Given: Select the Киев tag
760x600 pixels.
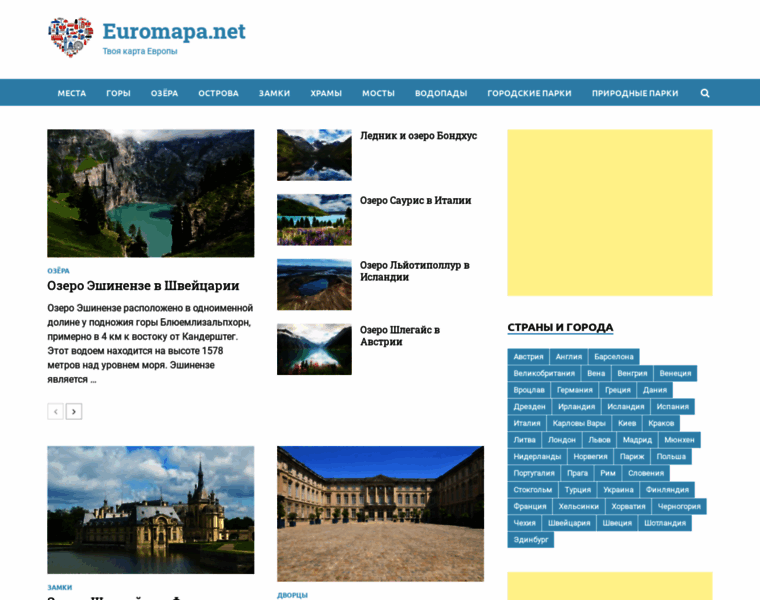Looking at the screenshot, I should click(627, 424).
